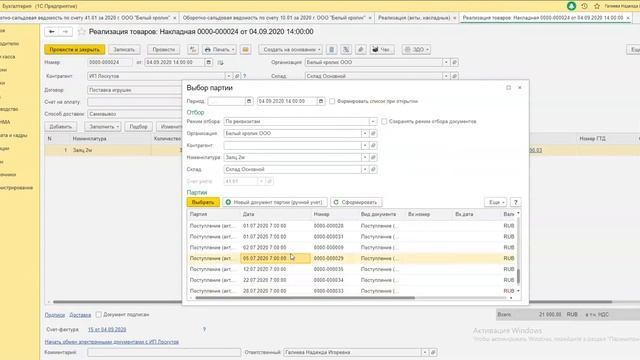Click the empty Контрагент field in batch dialog

(x=292, y=145)
